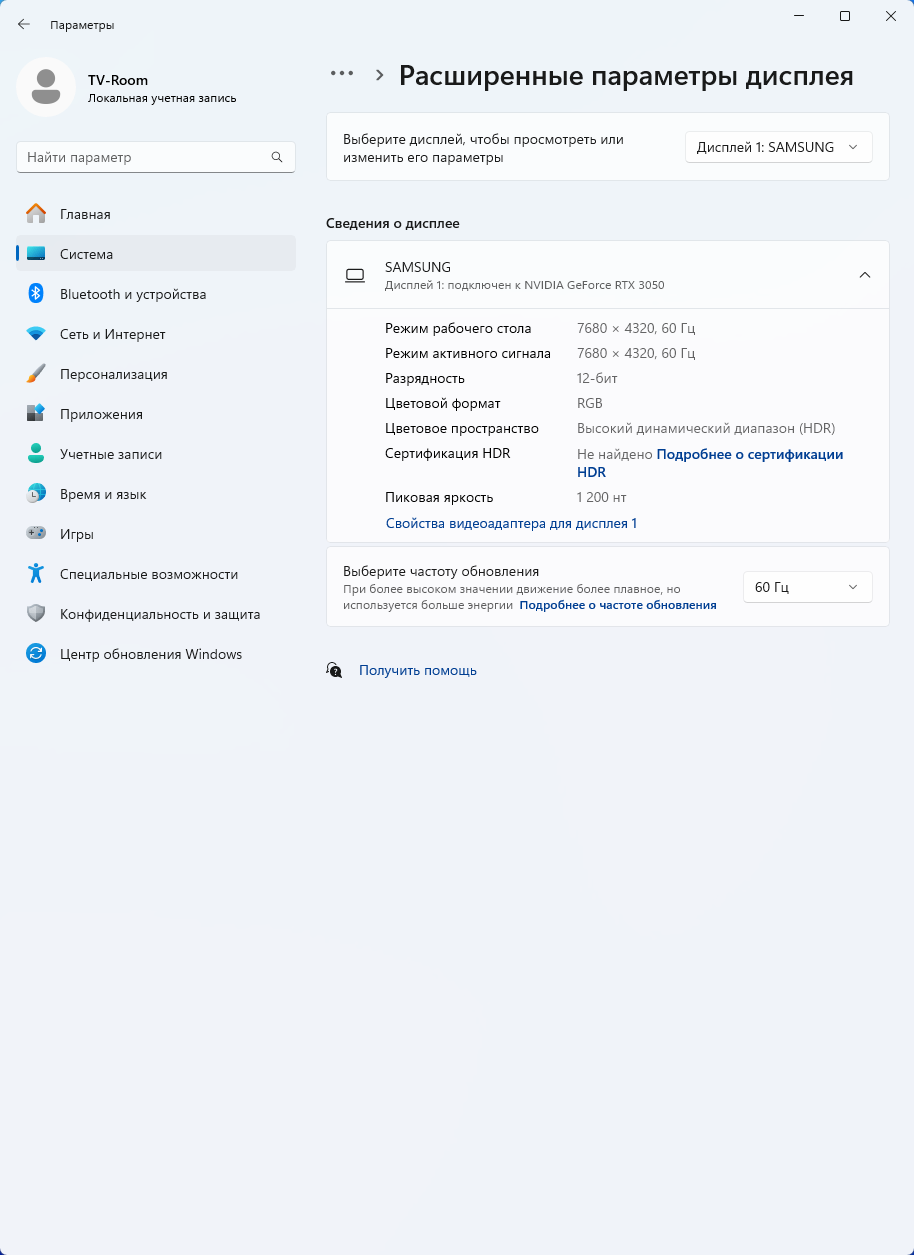This screenshot has width=914, height=1255.
Task: Click the search magnifier icon
Action: [x=277, y=157]
